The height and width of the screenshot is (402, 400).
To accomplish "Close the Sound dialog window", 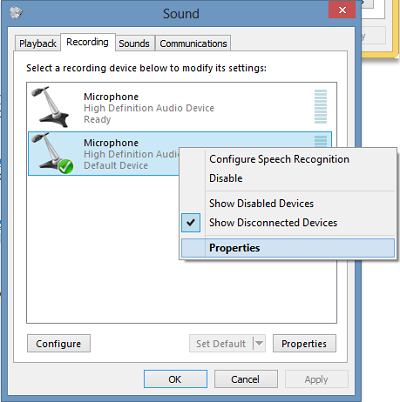I will click(x=342, y=10).
